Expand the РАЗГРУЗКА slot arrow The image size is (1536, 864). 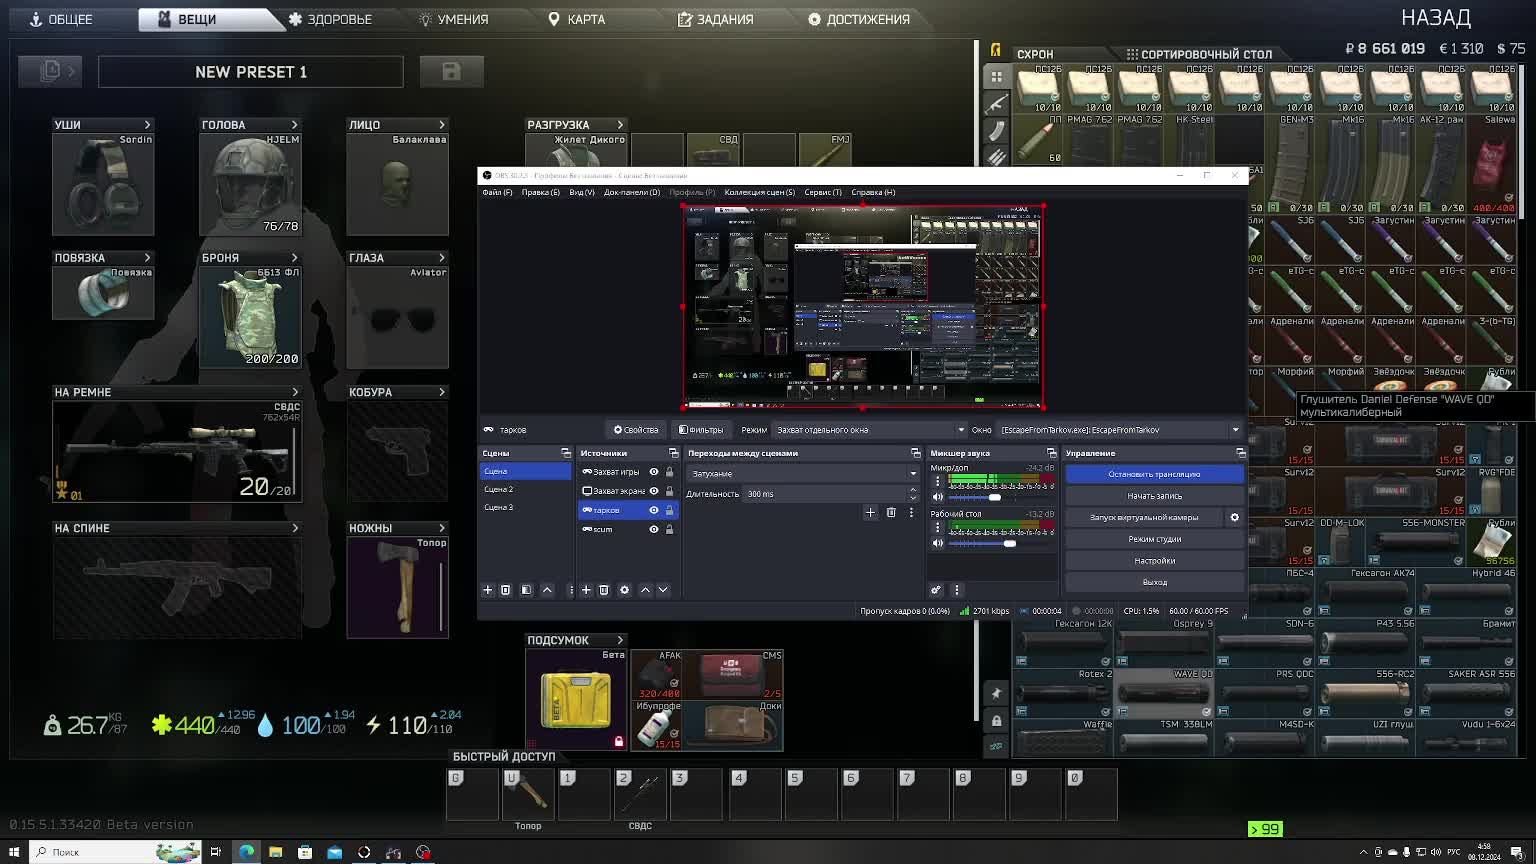pyautogui.click(x=620, y=125)
